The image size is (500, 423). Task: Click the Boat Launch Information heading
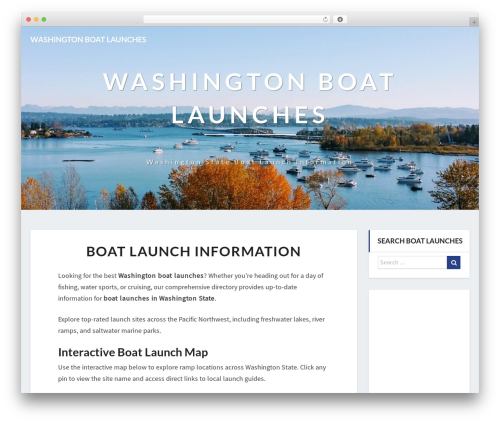[x=194, y=252]
